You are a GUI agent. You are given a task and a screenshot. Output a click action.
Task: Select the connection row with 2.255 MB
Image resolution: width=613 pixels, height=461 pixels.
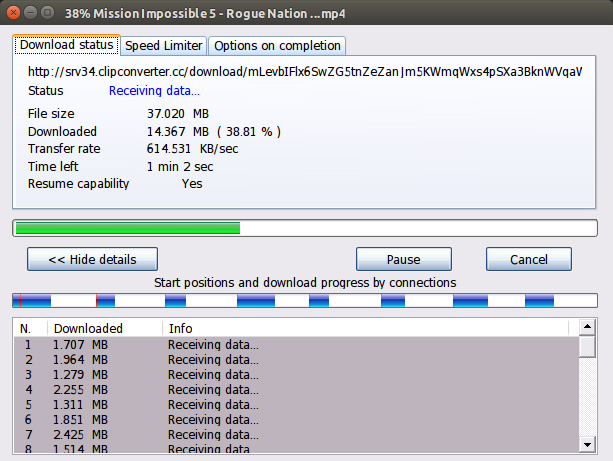pyautogui.click(x=296, y=390)
